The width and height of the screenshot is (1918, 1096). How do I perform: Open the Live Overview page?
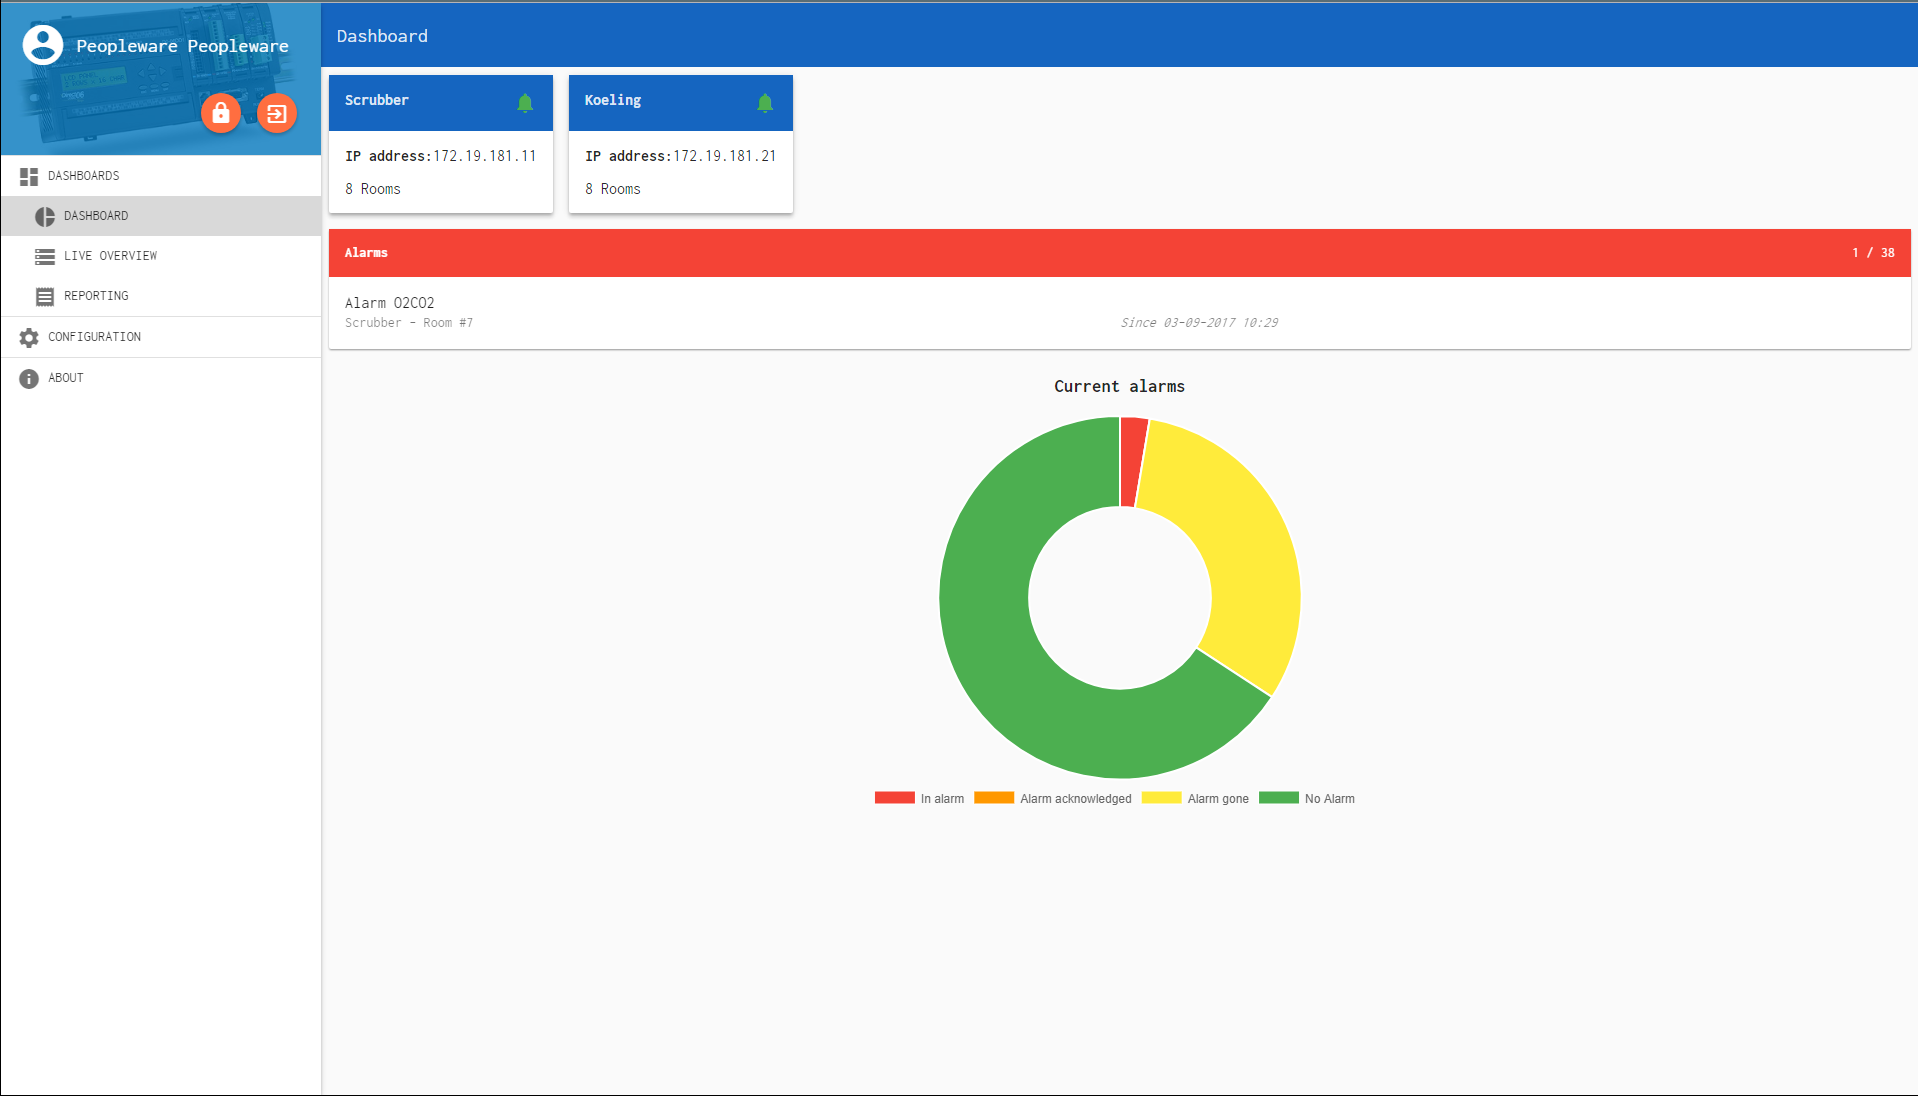110,256
